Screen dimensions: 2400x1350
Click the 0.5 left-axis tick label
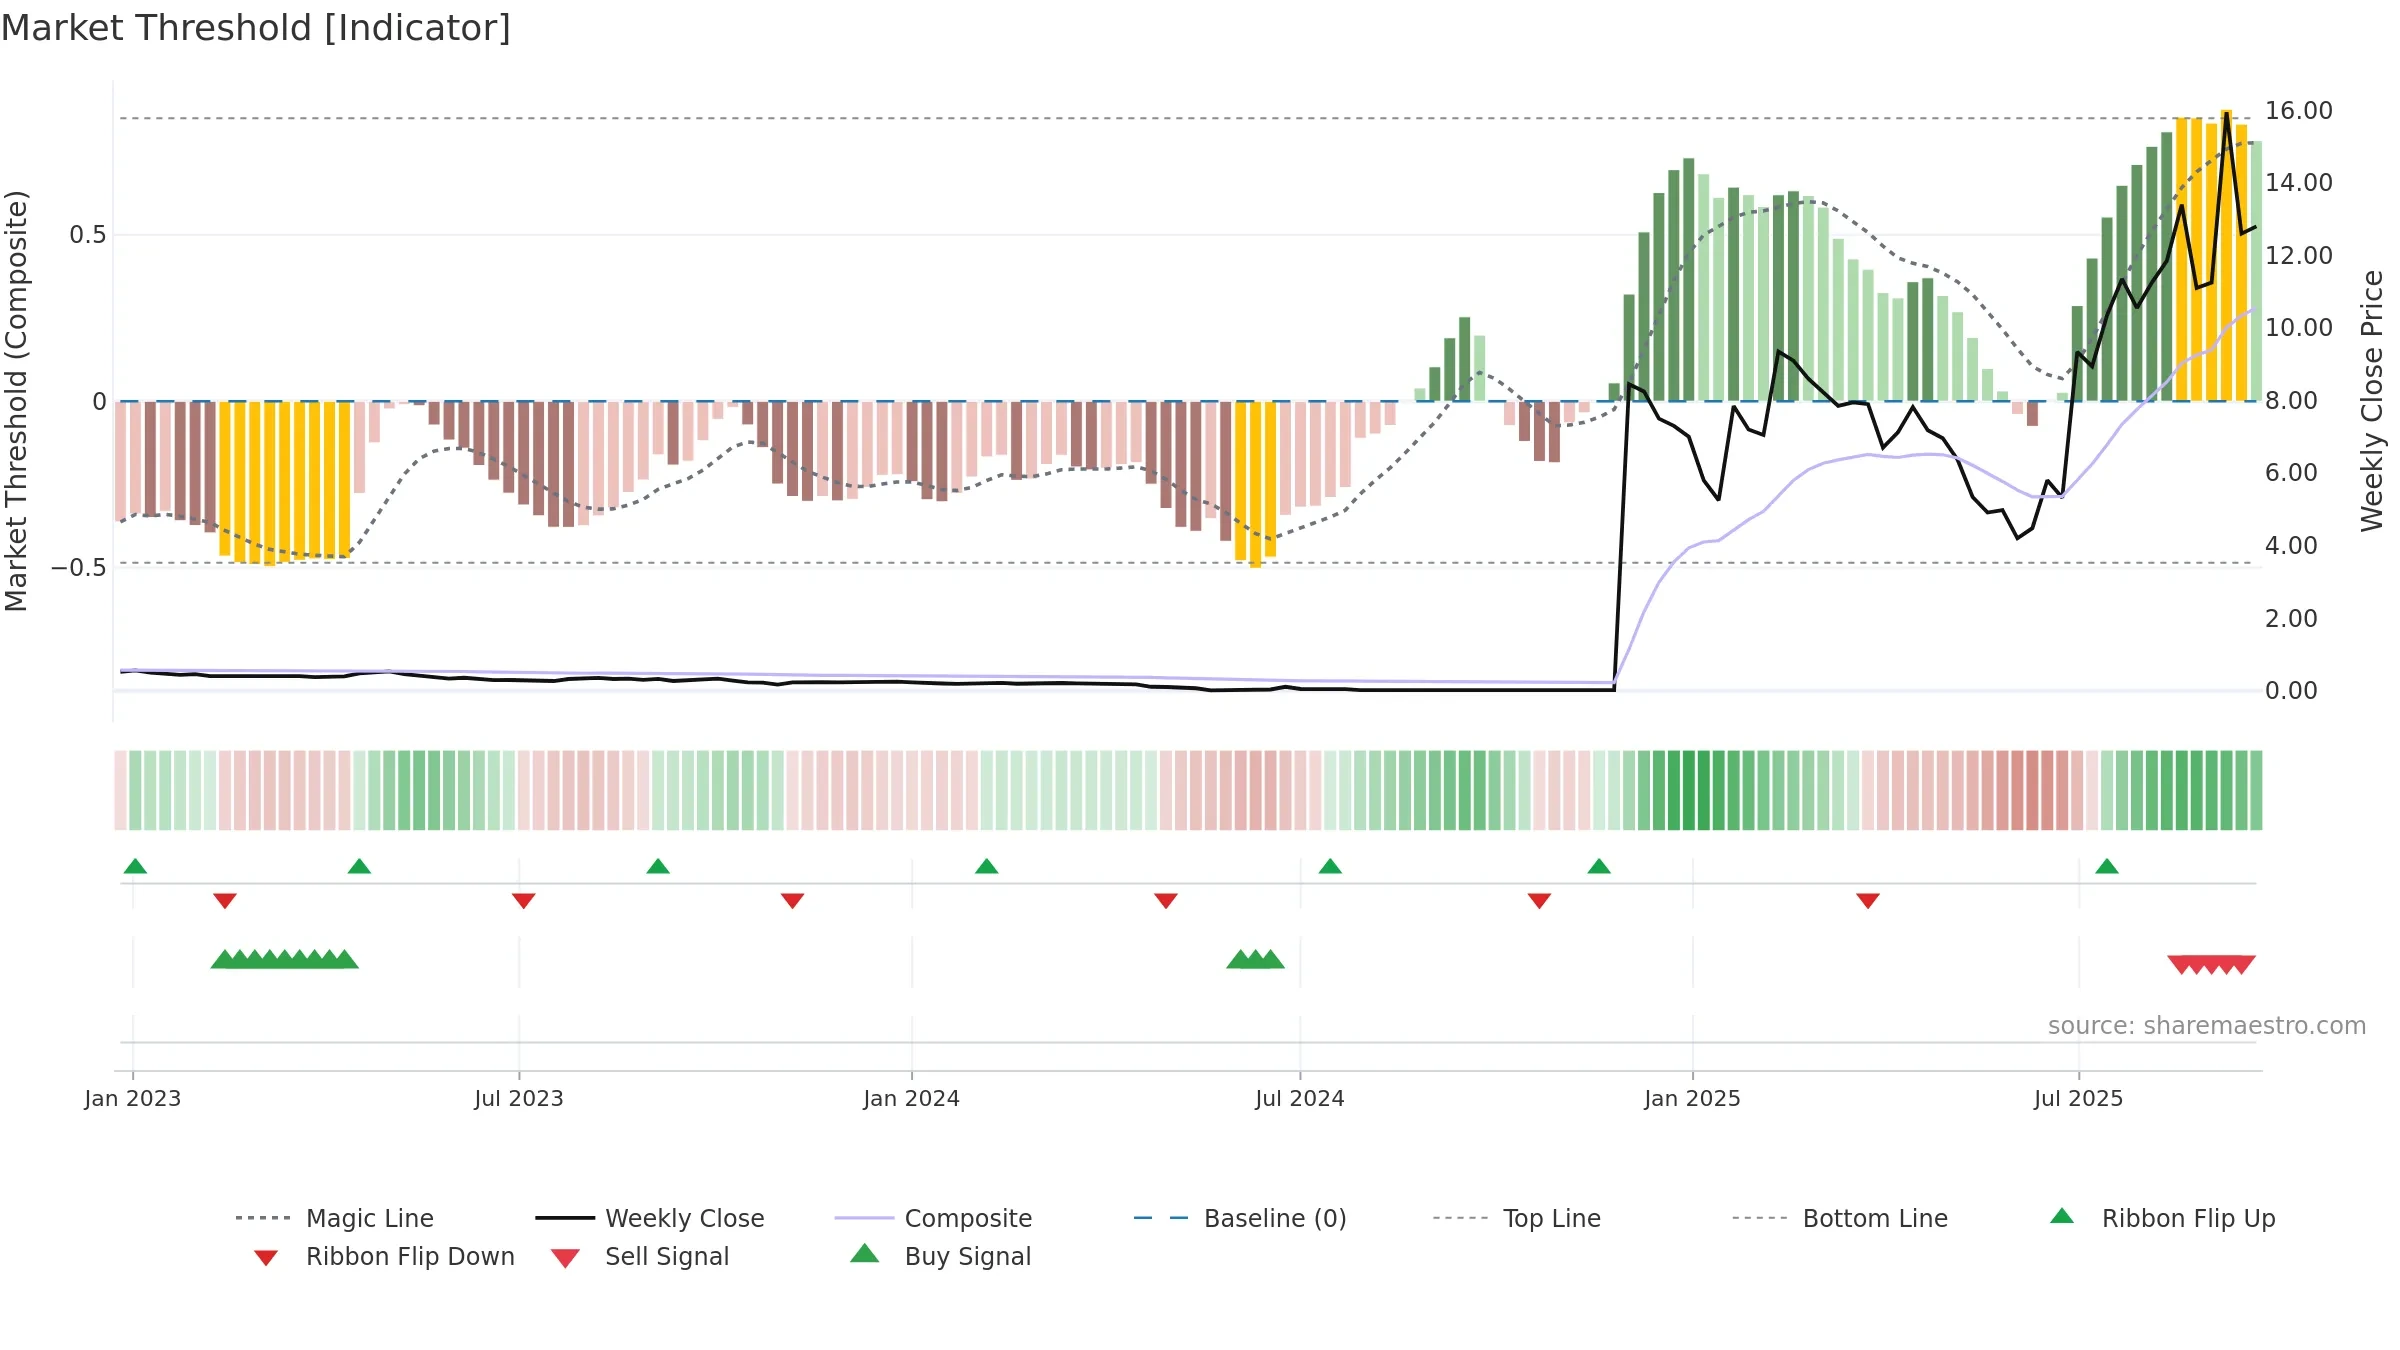point(87,235)
